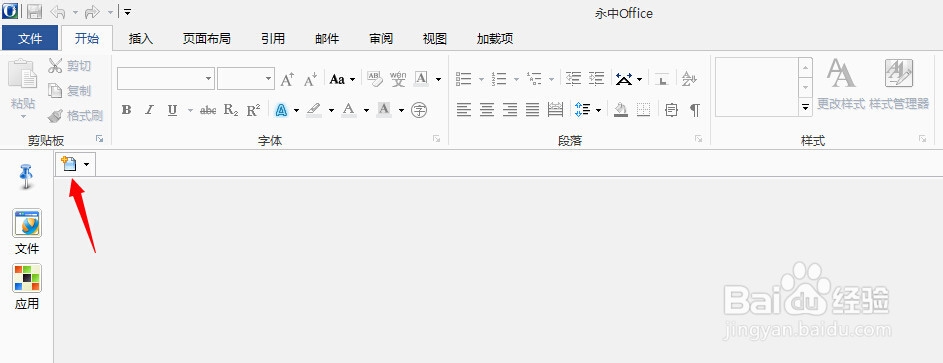Toggle Subscript R₂ formatting
Viewport: 943px width, 363px height.
232,110
